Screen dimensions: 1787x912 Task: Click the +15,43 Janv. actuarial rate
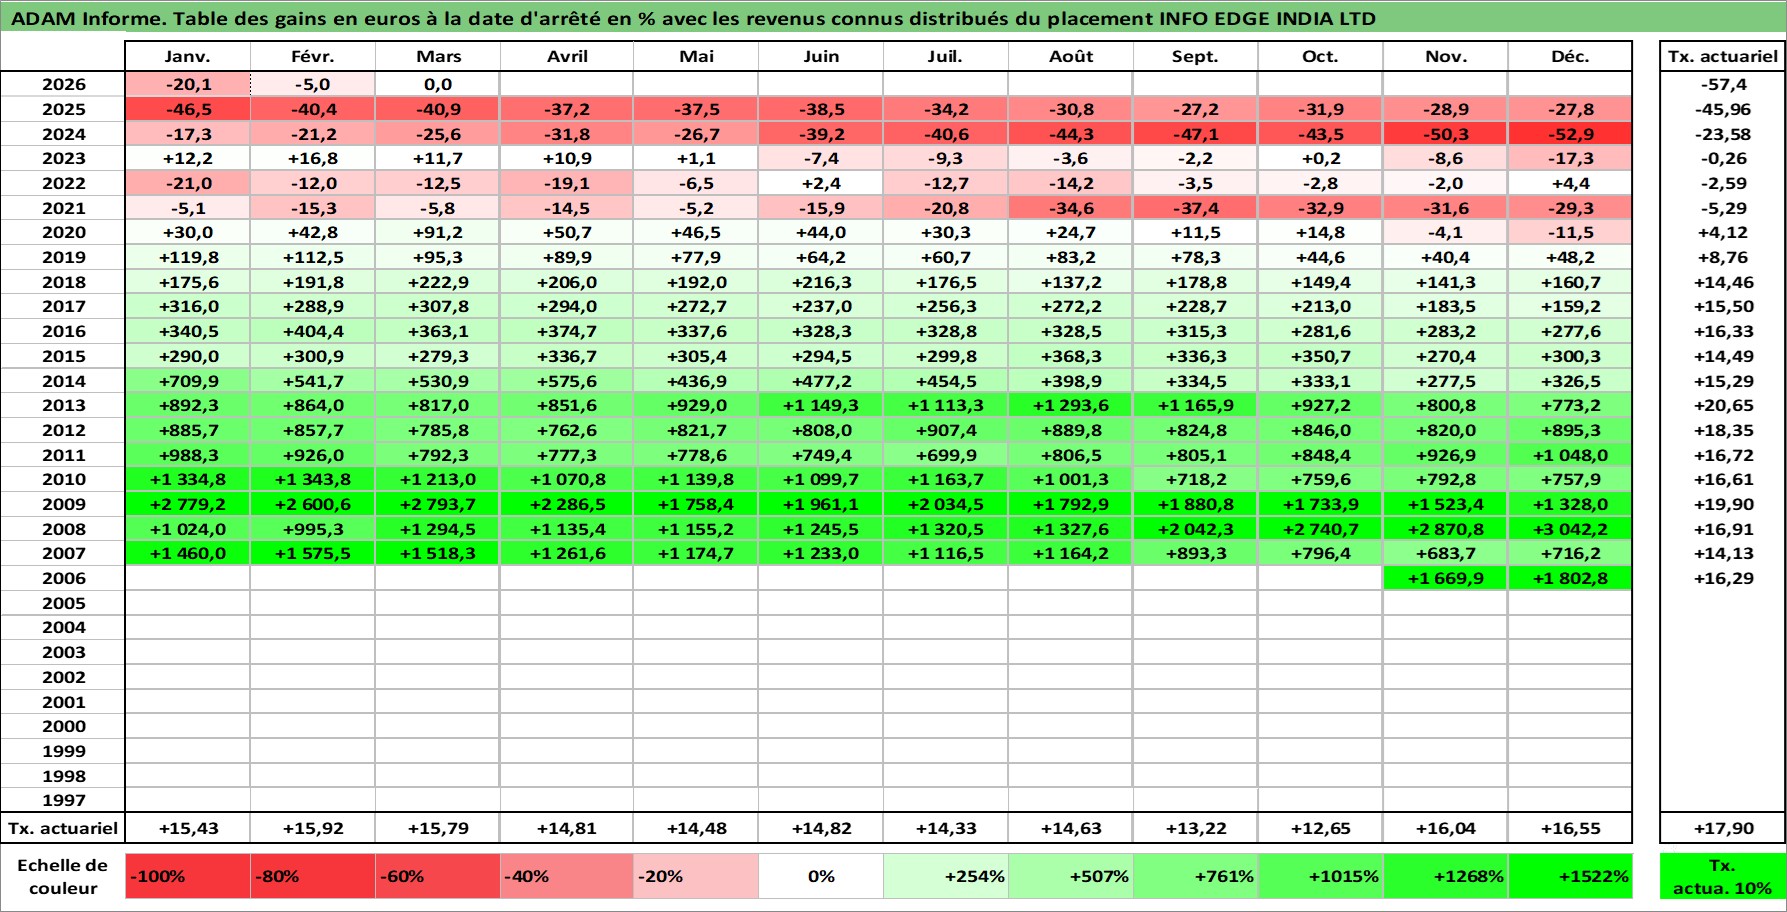[x=188, y=828]
